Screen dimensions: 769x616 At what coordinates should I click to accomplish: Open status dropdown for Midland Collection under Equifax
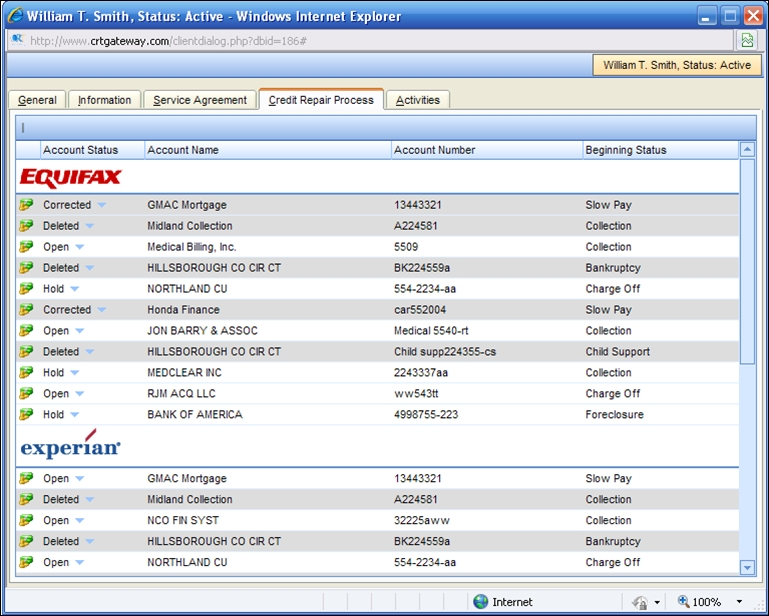pos(90,227)
